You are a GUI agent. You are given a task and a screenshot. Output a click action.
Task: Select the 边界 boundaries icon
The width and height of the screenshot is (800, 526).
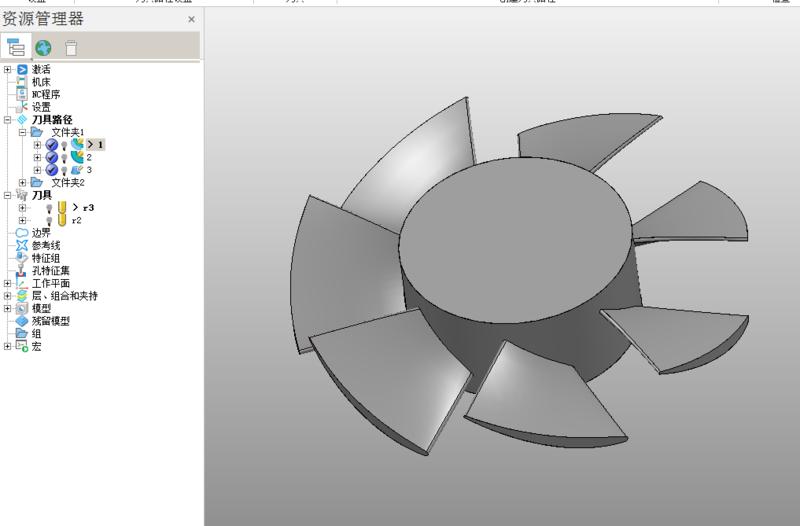point(21,233)
